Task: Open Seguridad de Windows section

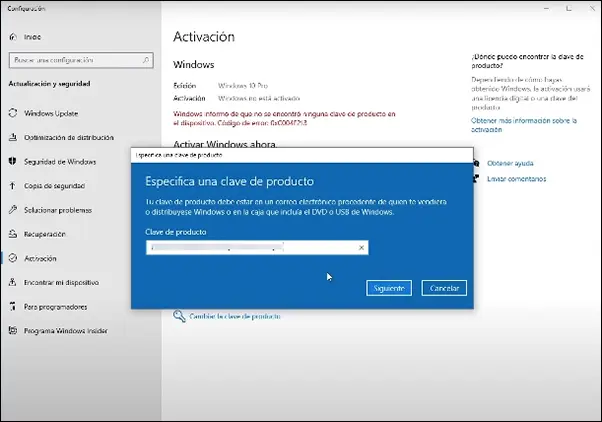Action: [60, 162]
